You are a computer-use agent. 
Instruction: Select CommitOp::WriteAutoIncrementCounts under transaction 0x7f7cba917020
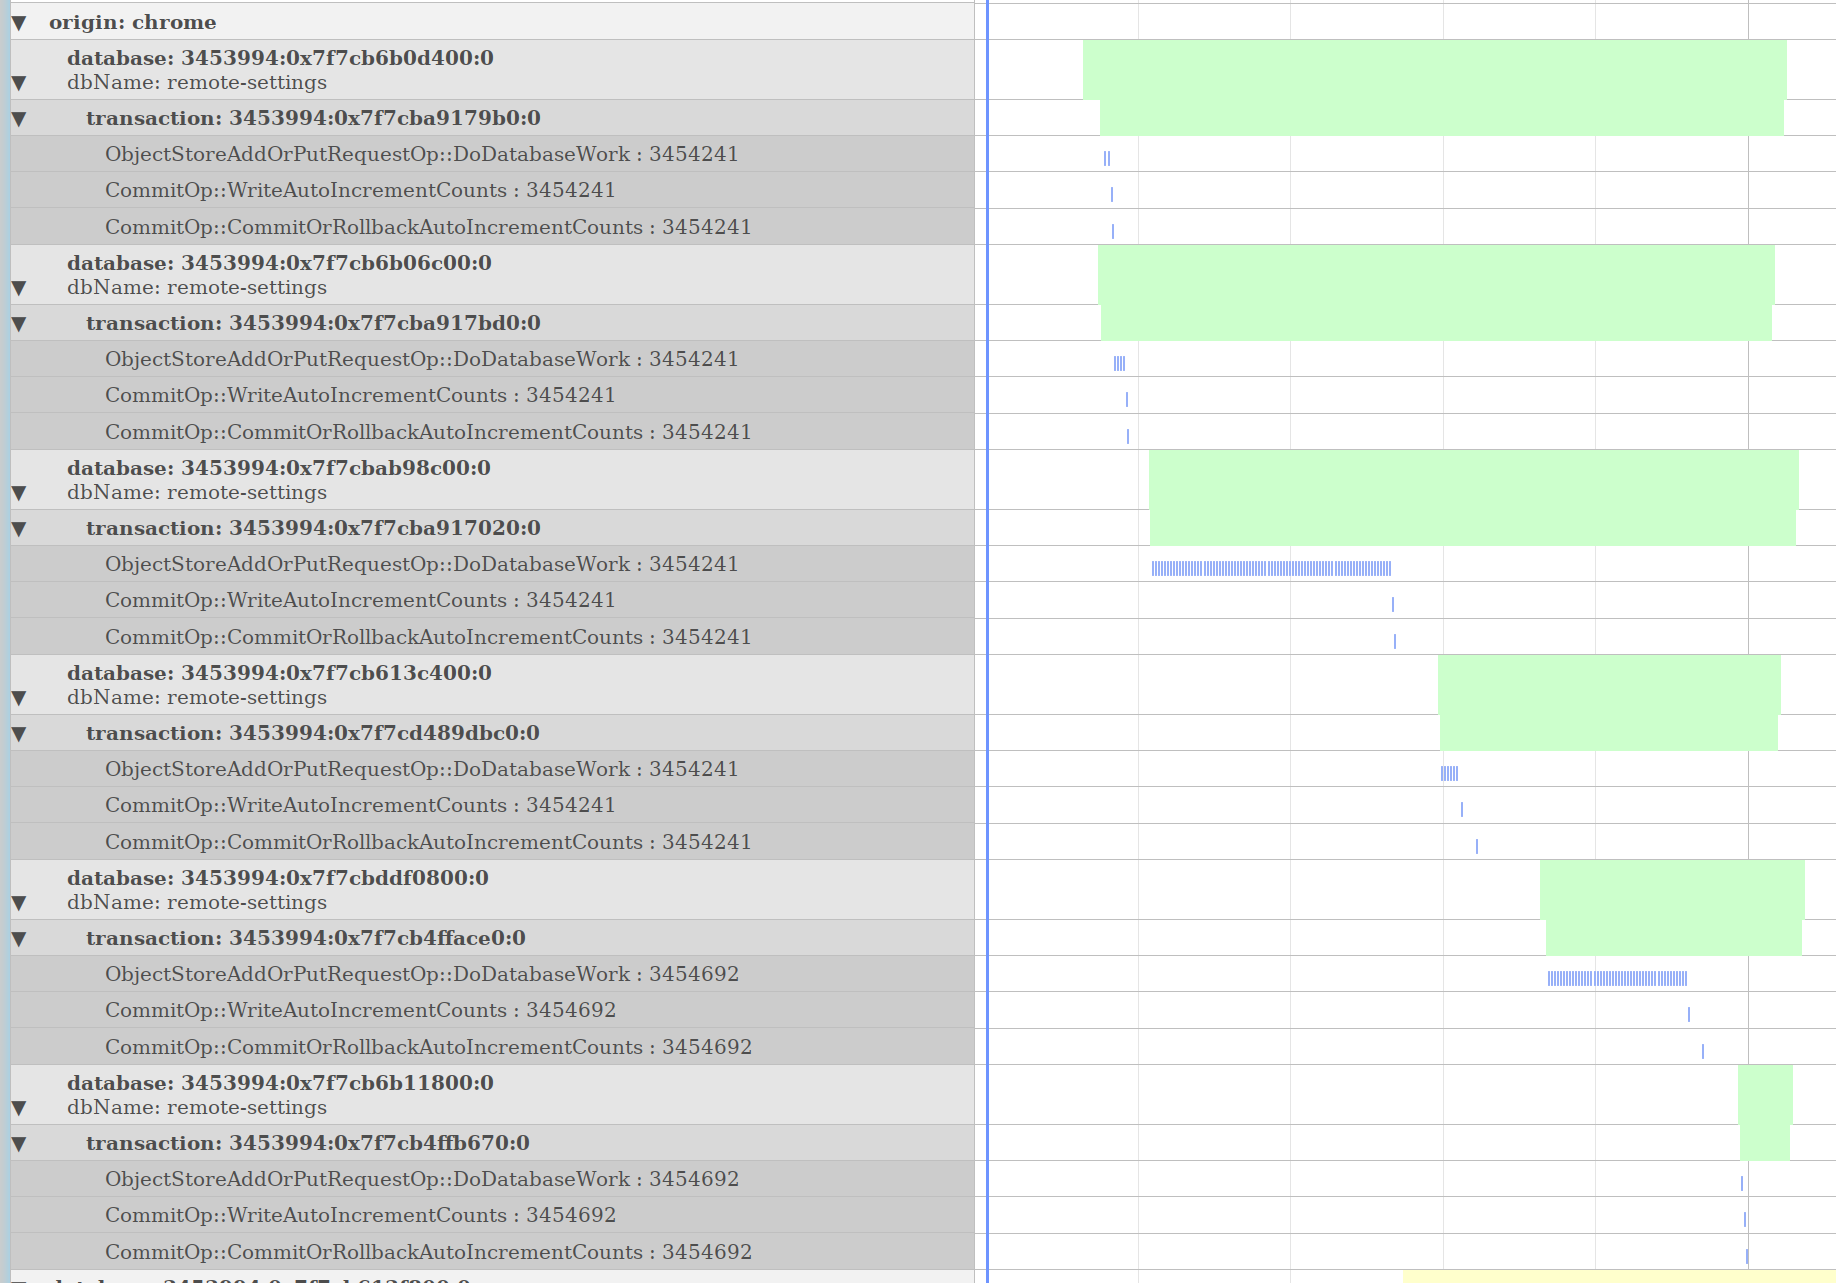(x=492, y=600)
